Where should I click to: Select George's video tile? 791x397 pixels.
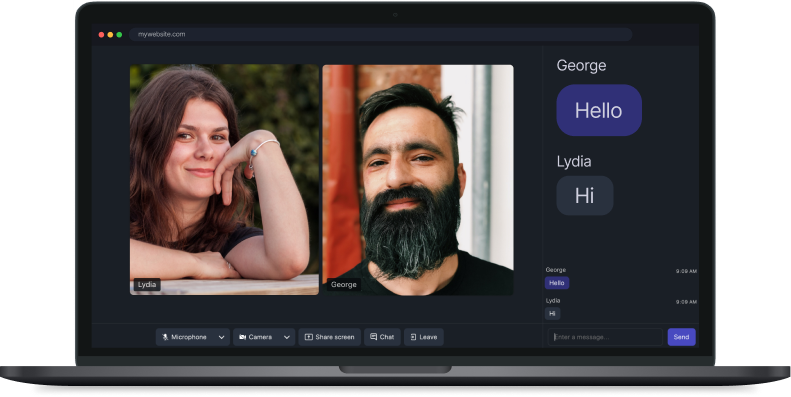tap(418, 180)
